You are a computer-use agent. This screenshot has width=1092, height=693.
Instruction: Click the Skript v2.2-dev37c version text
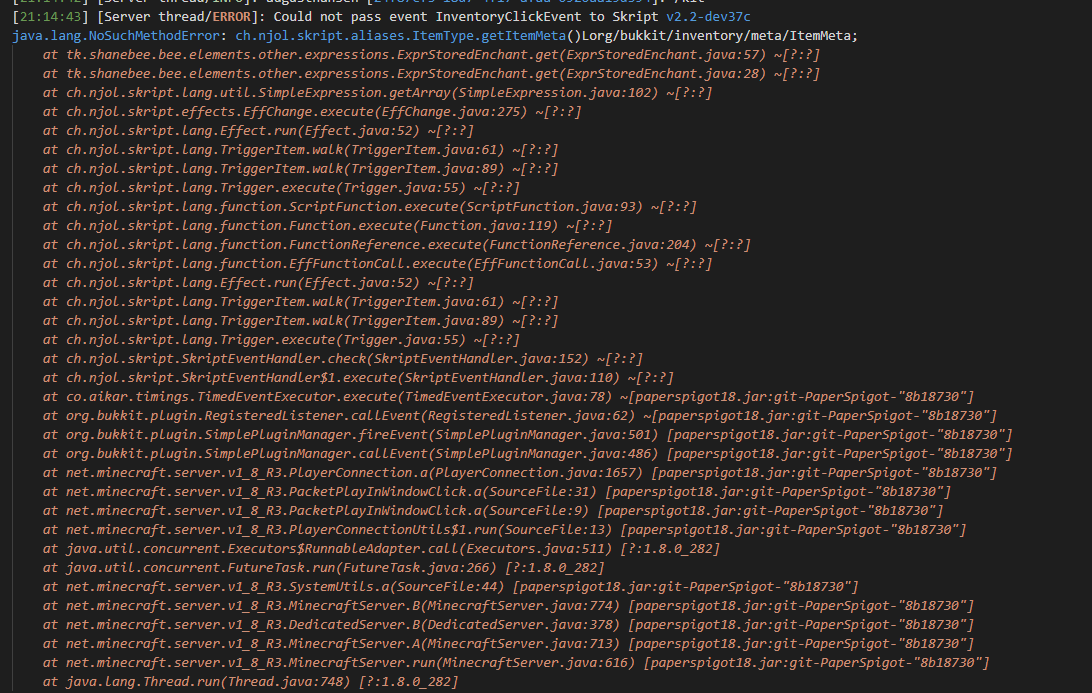(x=708, y=17)
